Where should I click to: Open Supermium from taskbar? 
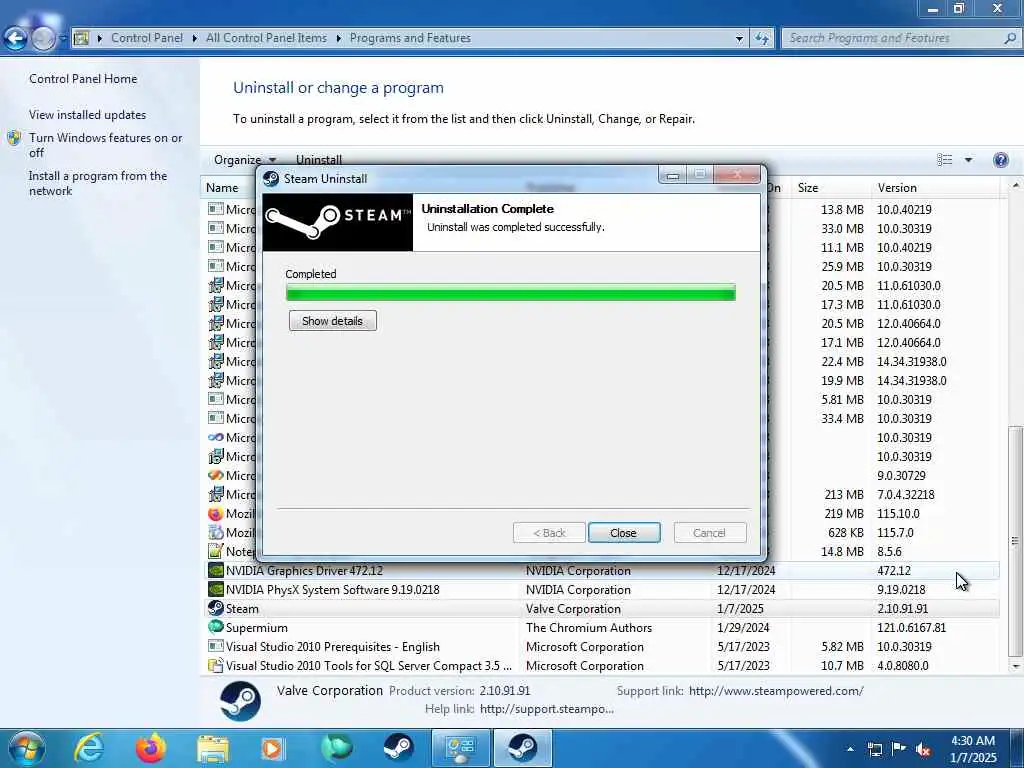tap(336, 748)
